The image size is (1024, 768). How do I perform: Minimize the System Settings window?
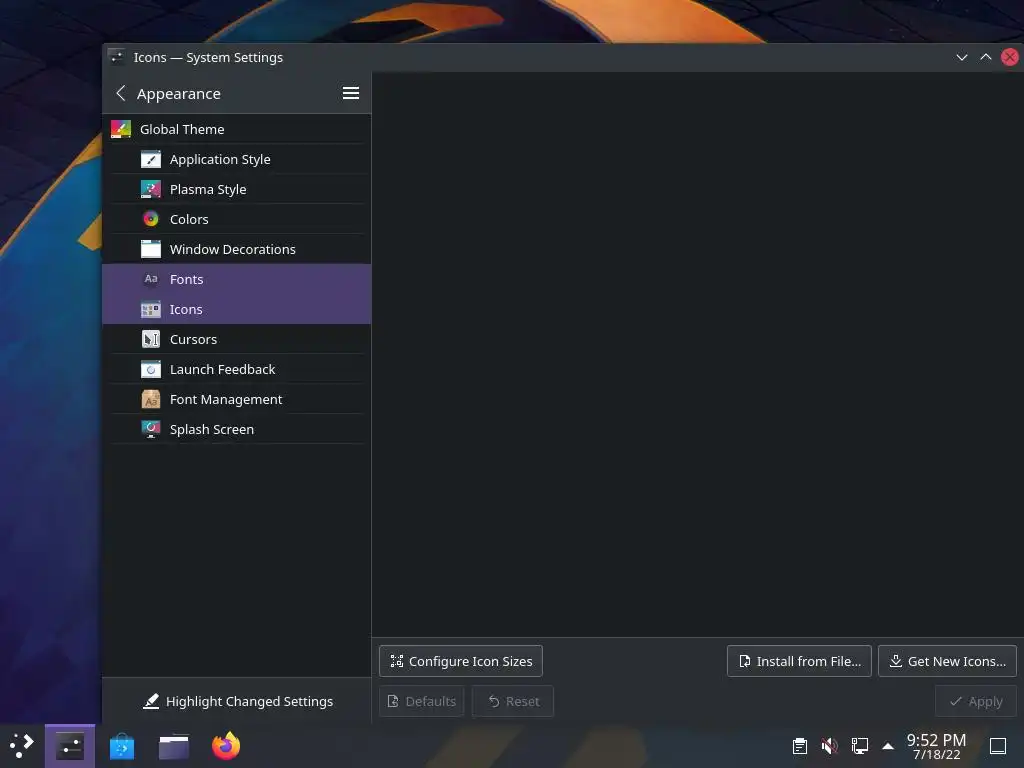(x=962, y=57)
